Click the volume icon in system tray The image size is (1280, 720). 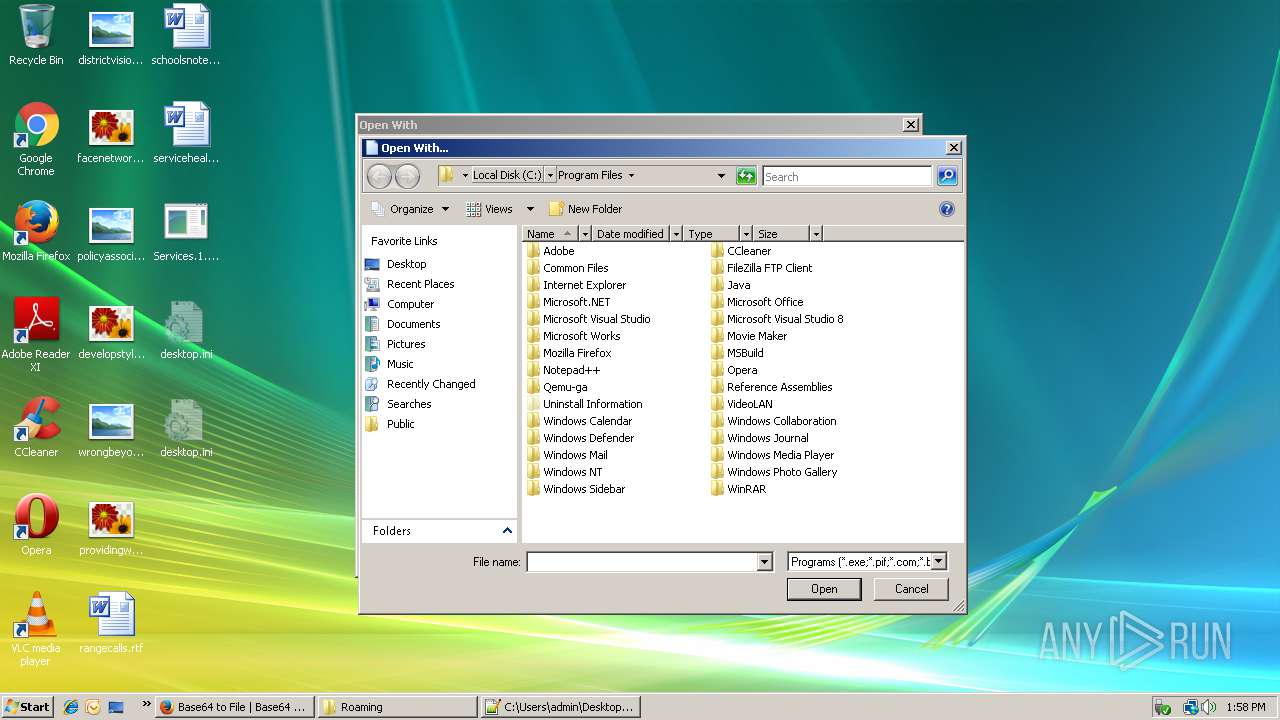[1209, 707]
